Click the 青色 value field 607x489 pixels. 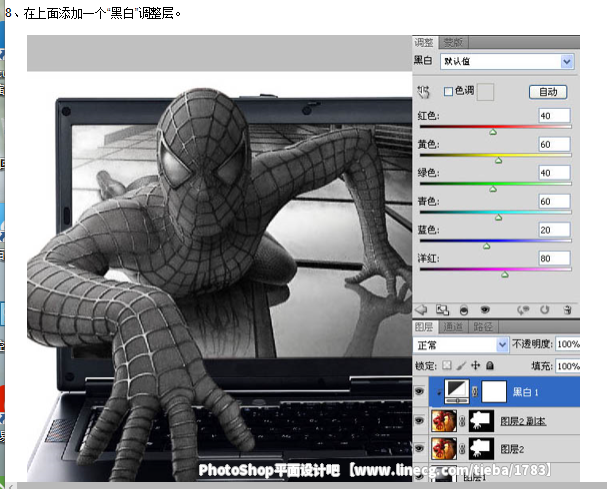(554, 201)
